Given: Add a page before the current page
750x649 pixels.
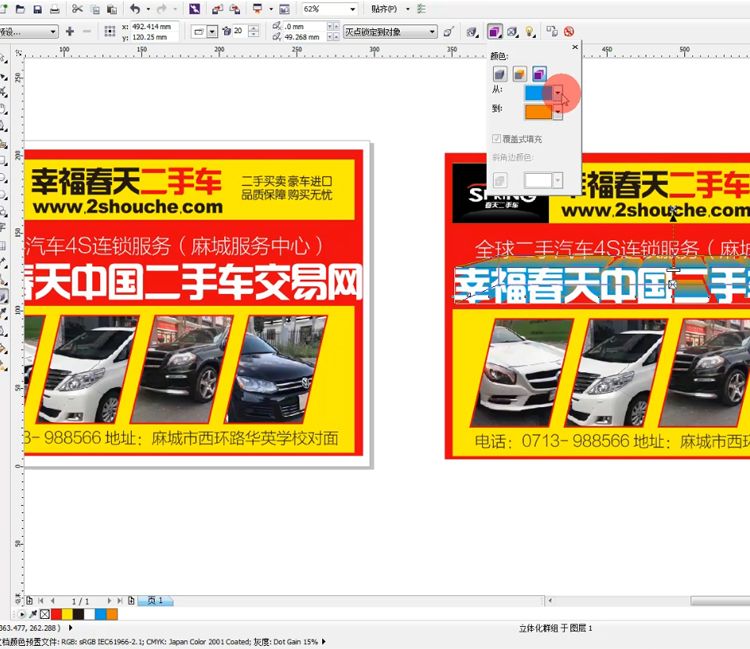Looking at the screenshot, I should (30, 600).
